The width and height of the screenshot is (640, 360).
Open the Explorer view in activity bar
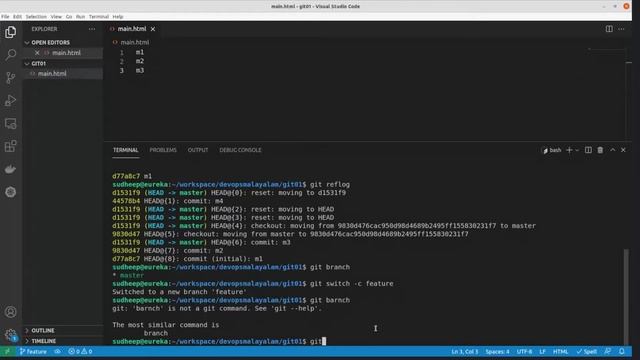pyautogui.click(x=11, y=32)
